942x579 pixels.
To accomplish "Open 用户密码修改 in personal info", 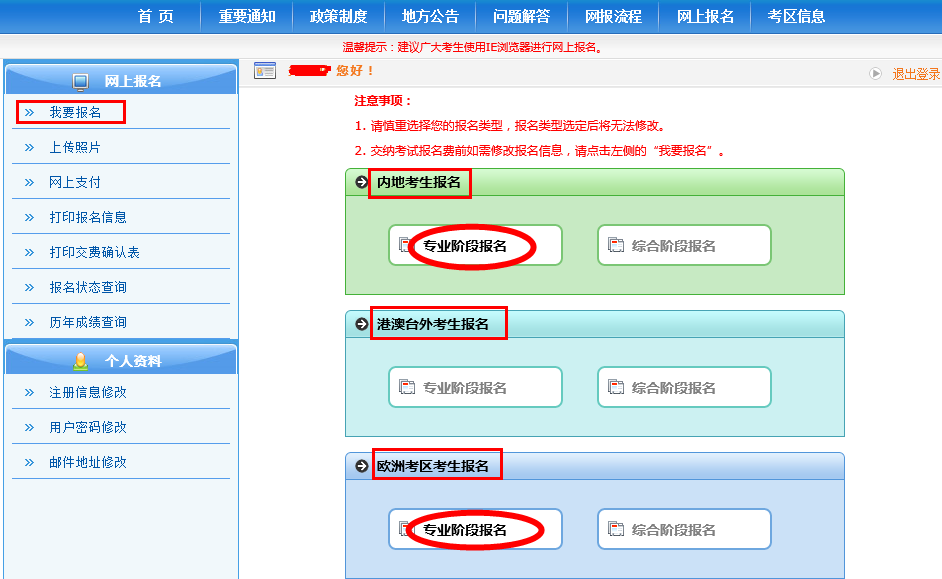I will point(88,427).
